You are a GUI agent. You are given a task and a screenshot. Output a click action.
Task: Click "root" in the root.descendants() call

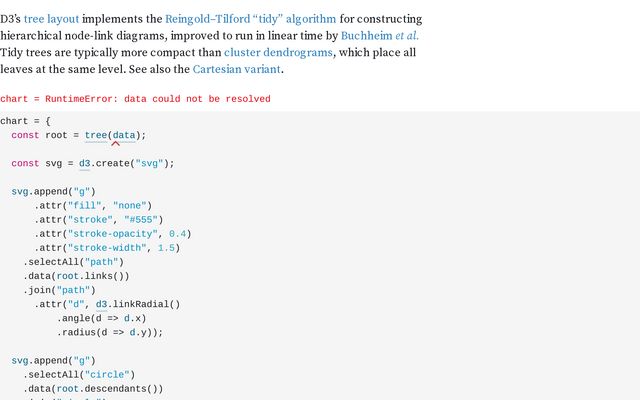[x=68, y=389]
